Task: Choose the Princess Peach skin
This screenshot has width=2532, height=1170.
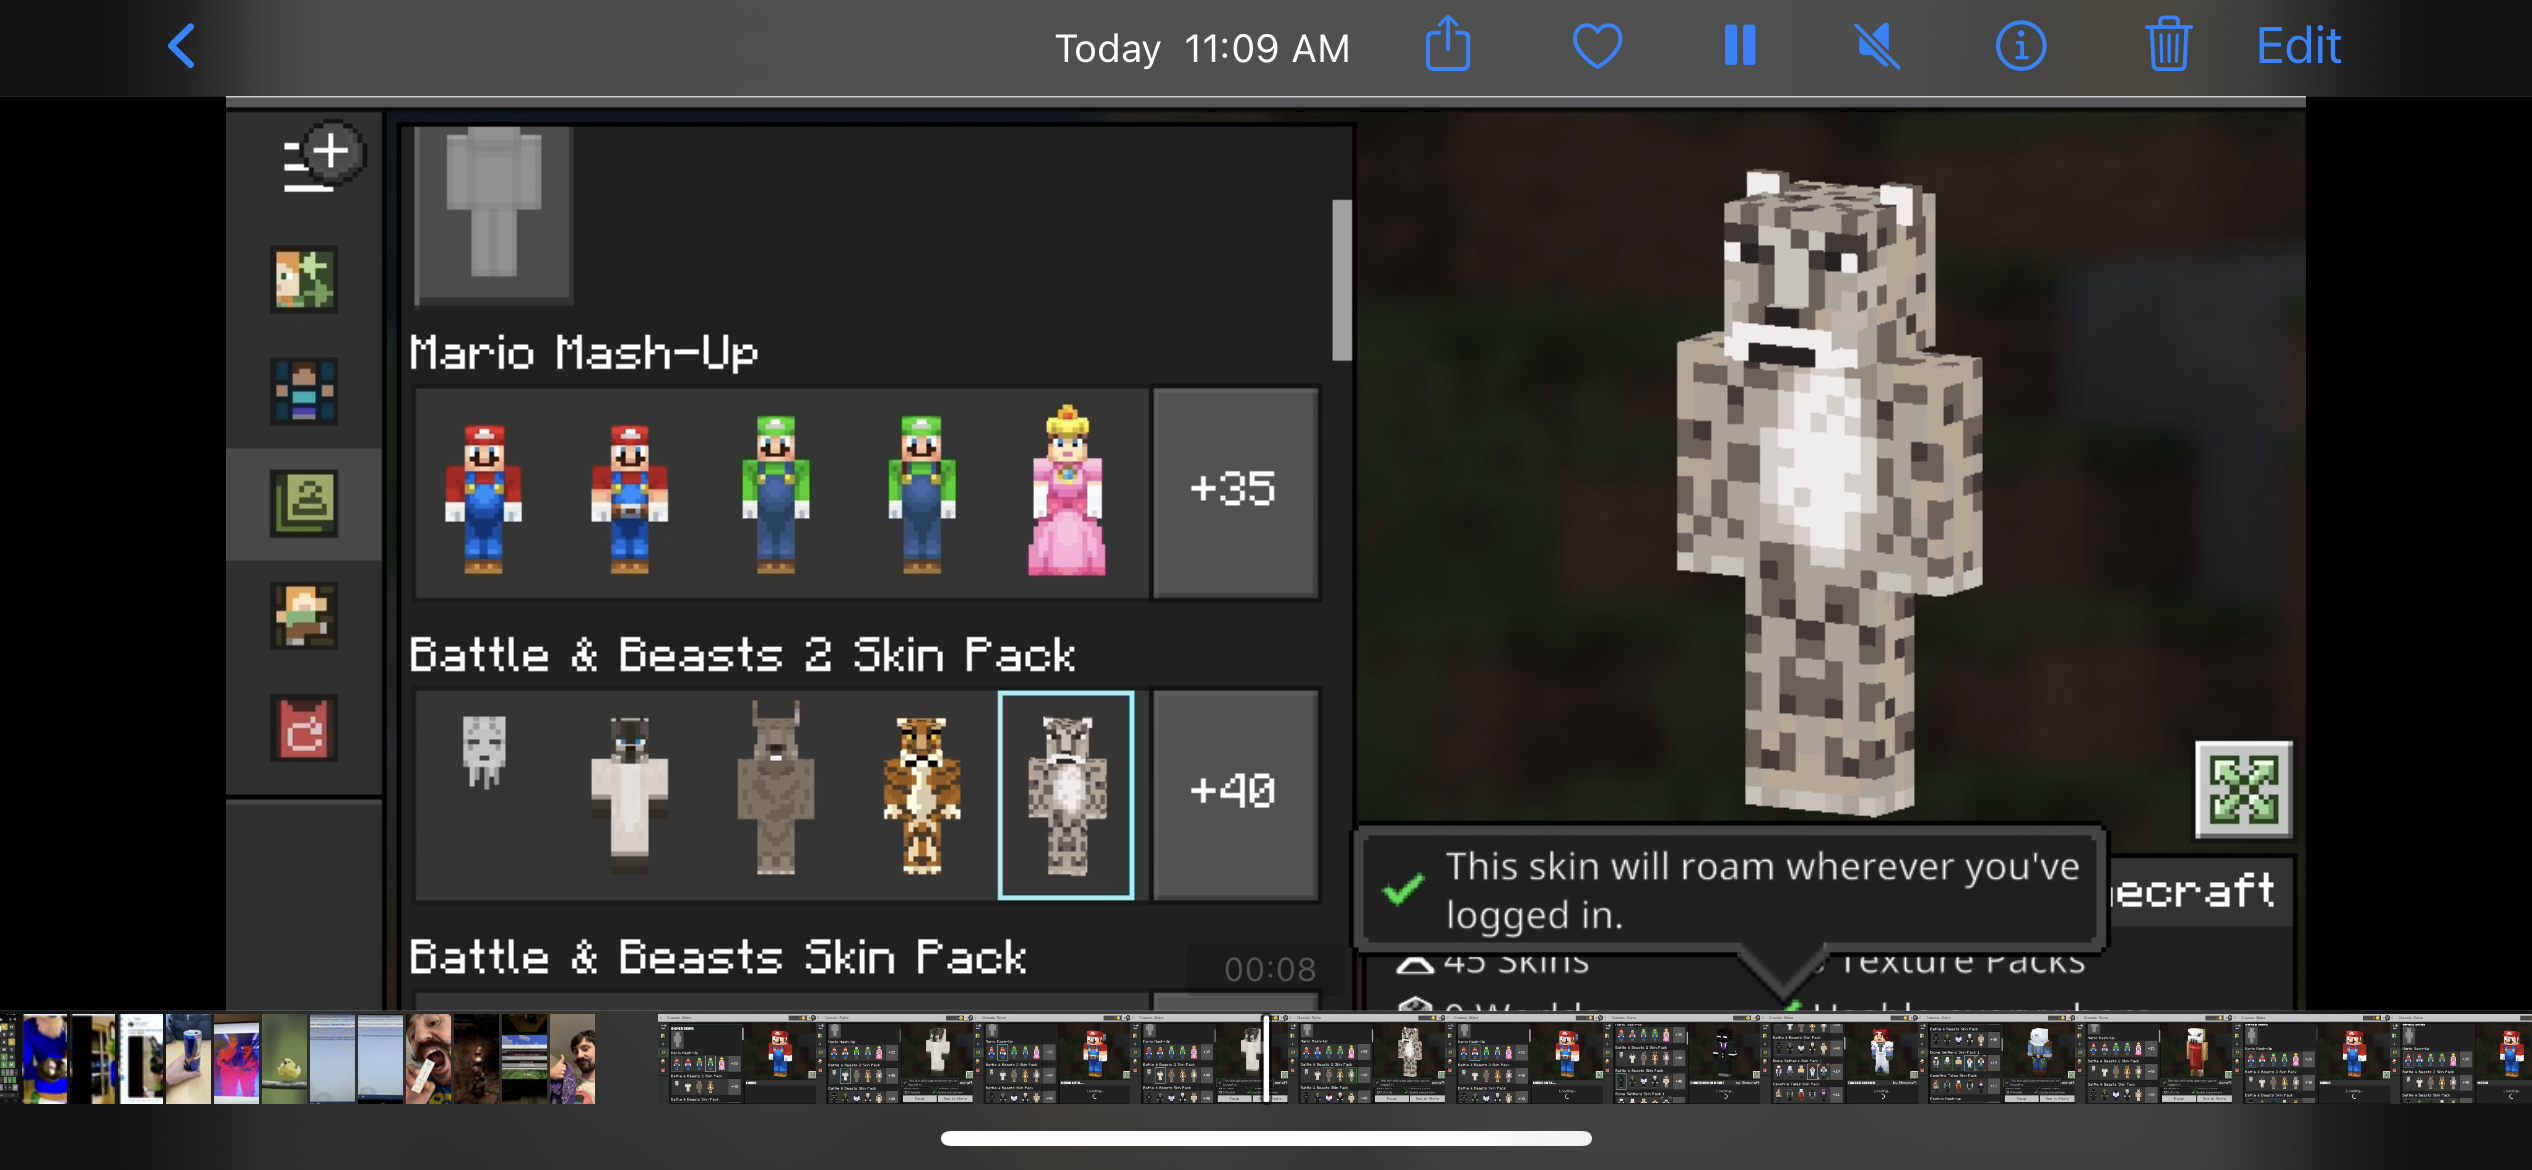Action: [x=1067, y=491]
